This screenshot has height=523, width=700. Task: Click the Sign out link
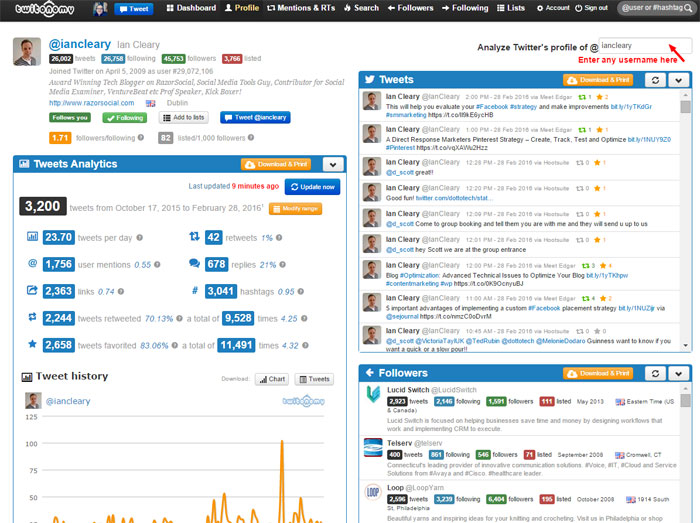click(592, 8)
